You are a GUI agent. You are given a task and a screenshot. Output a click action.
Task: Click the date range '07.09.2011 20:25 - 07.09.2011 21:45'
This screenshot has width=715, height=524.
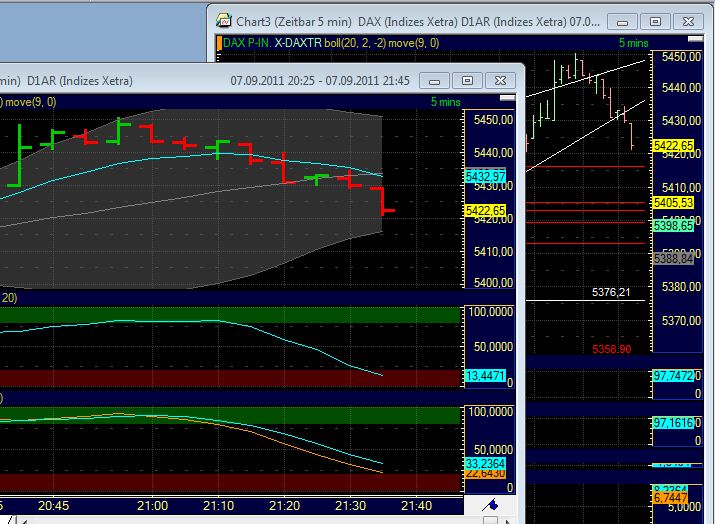point(320,81)
